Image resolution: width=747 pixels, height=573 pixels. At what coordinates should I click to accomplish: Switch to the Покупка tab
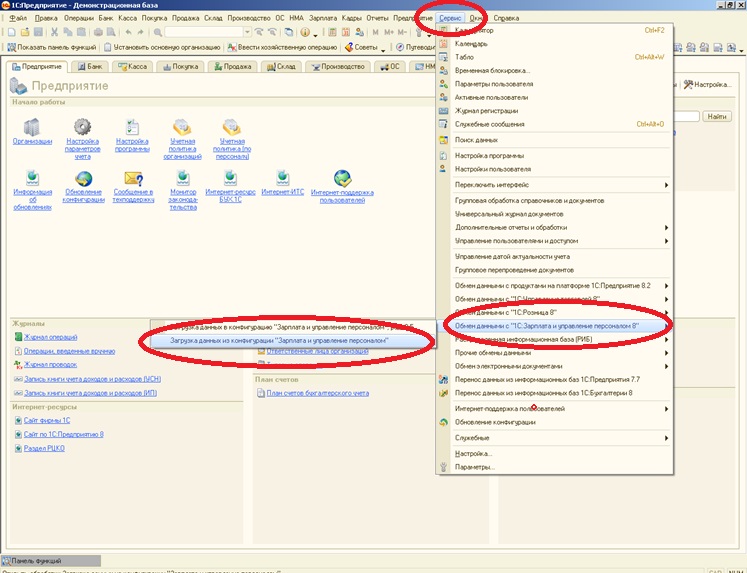[x=181, y=67]
